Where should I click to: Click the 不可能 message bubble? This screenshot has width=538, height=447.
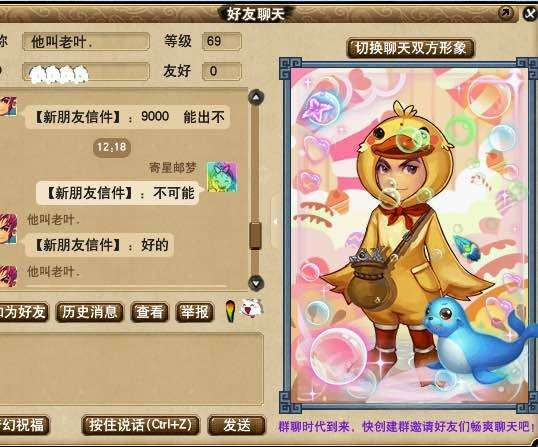(118, 193)
